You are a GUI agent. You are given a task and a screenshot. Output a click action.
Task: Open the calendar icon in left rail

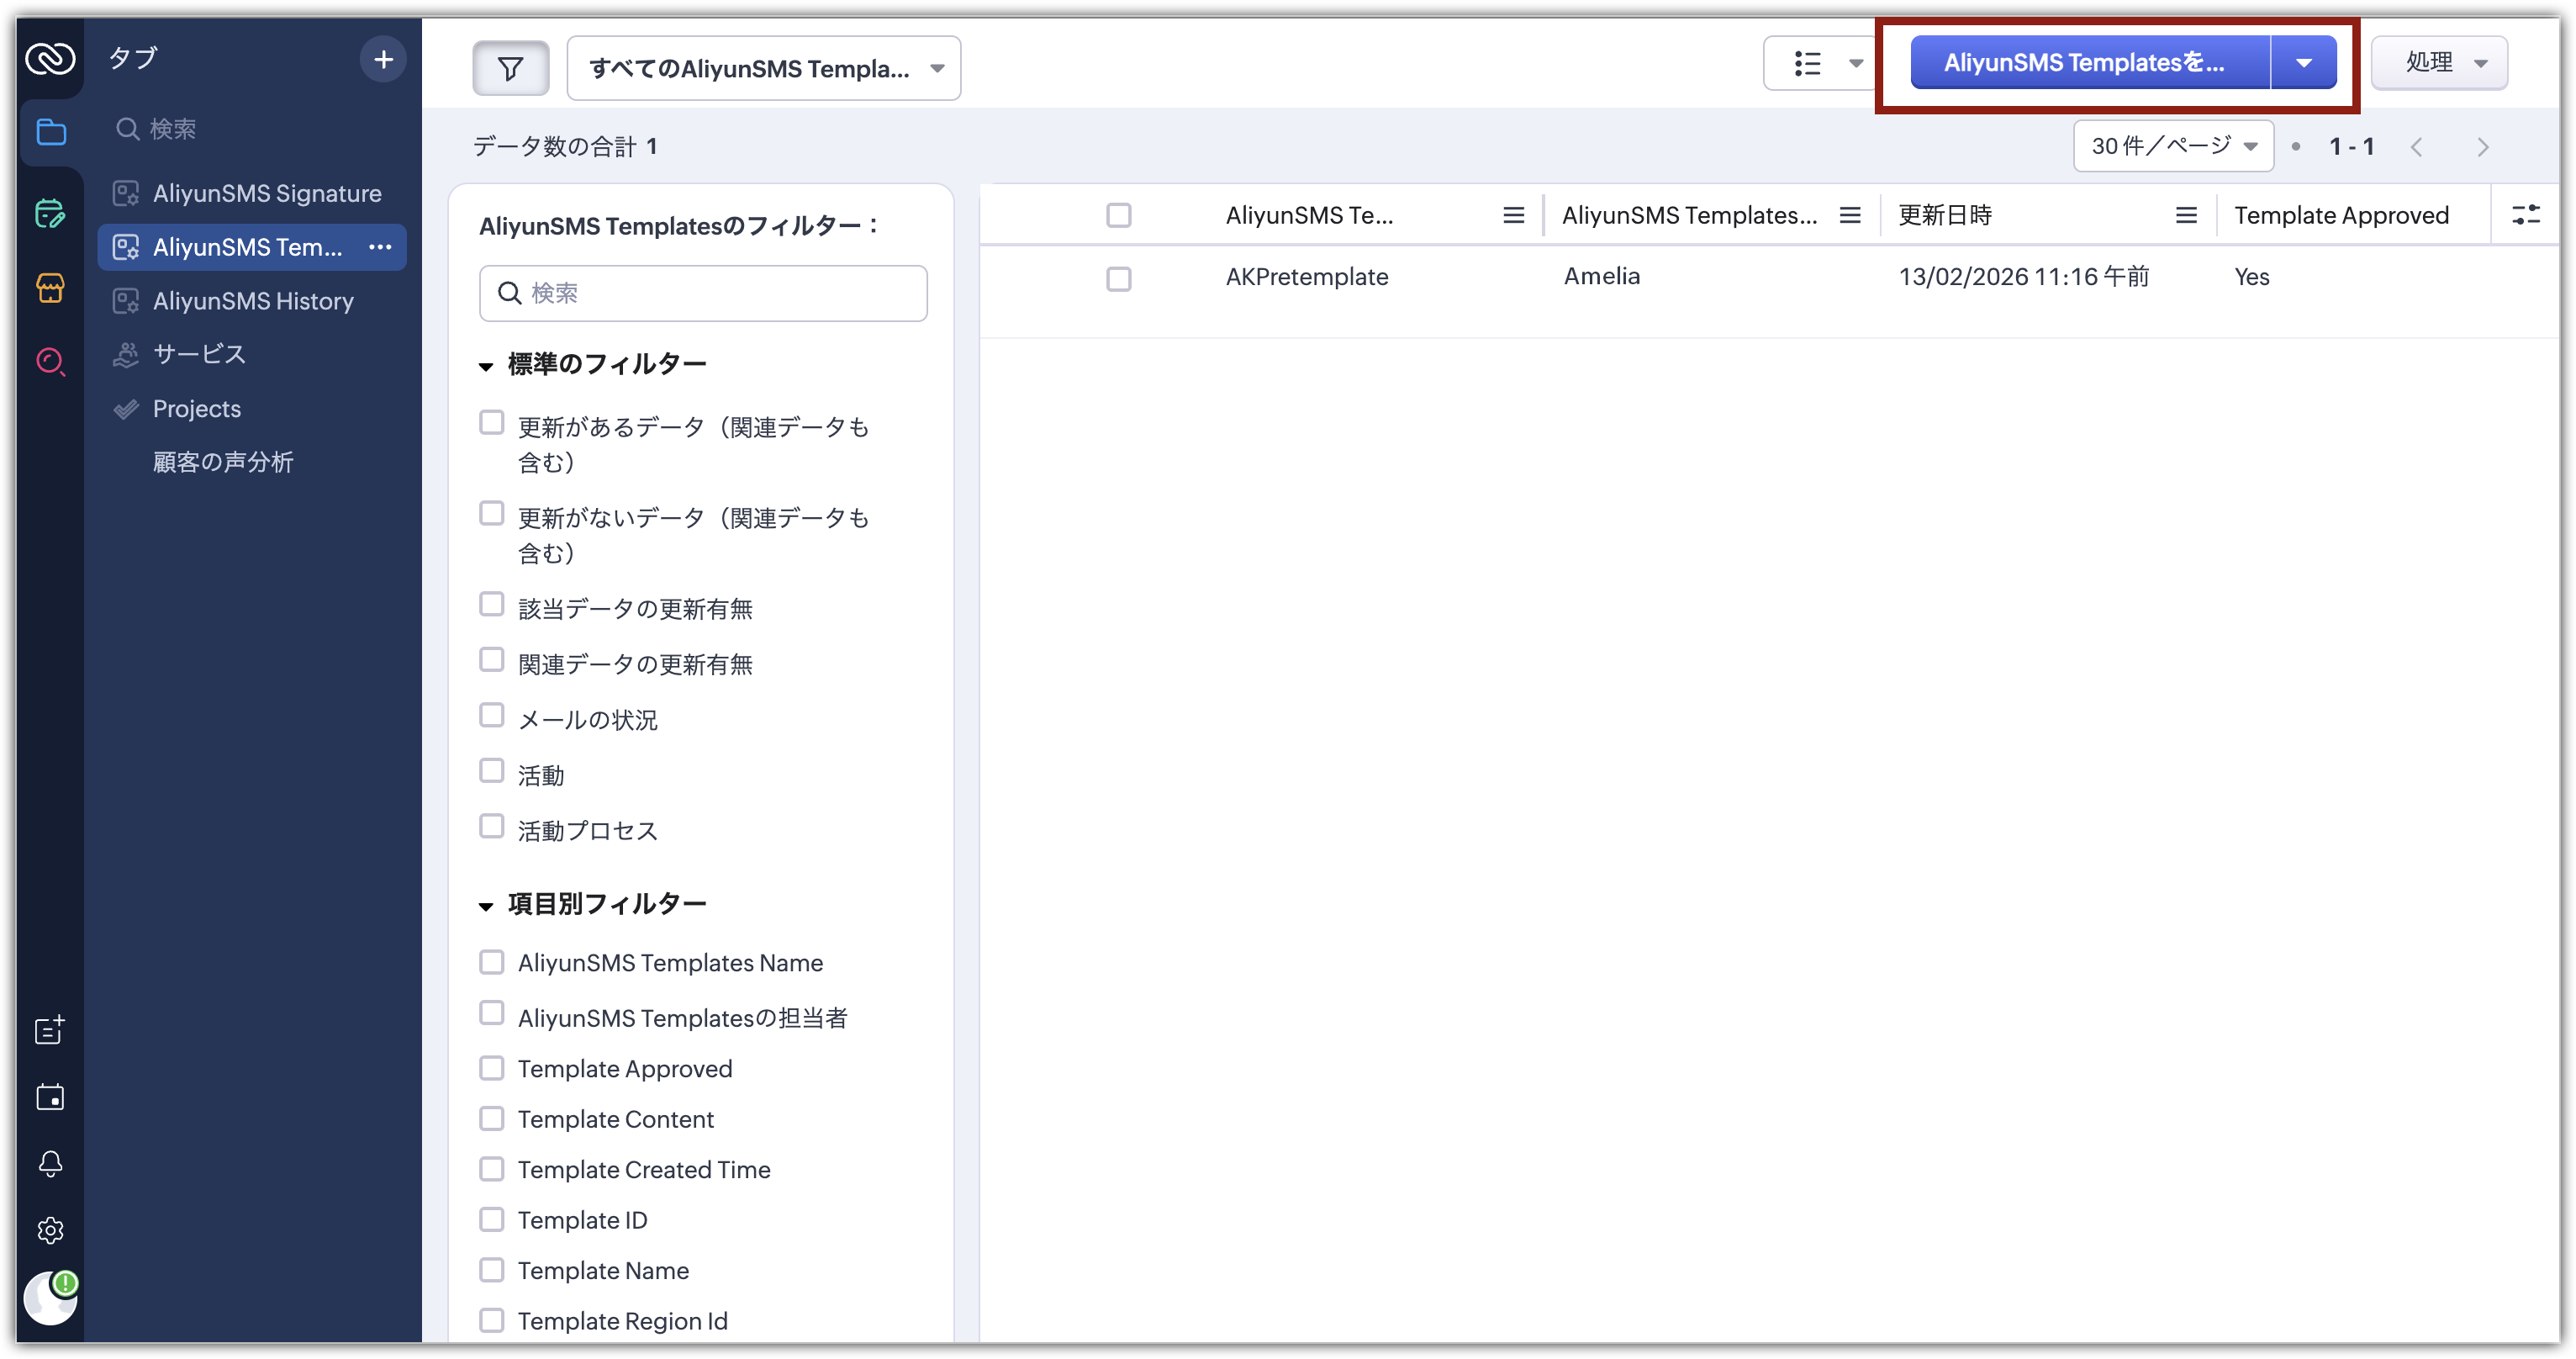pos(50,1097)
